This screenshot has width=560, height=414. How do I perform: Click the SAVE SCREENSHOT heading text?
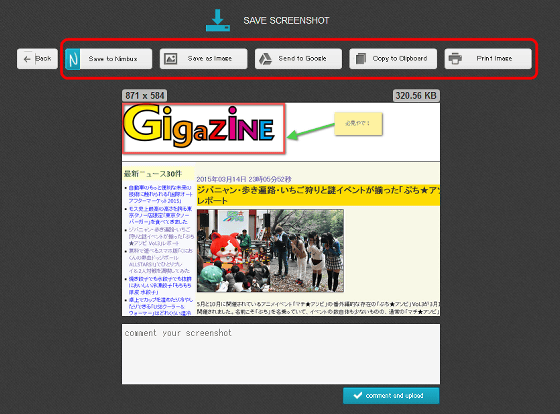click(x=286, y=21)
